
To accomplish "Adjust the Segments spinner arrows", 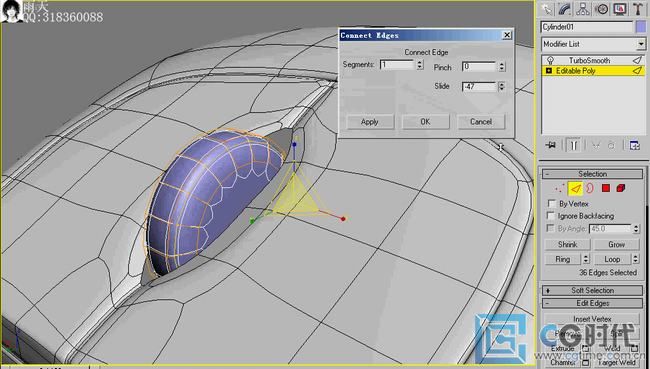I will [x=420, y=64].
